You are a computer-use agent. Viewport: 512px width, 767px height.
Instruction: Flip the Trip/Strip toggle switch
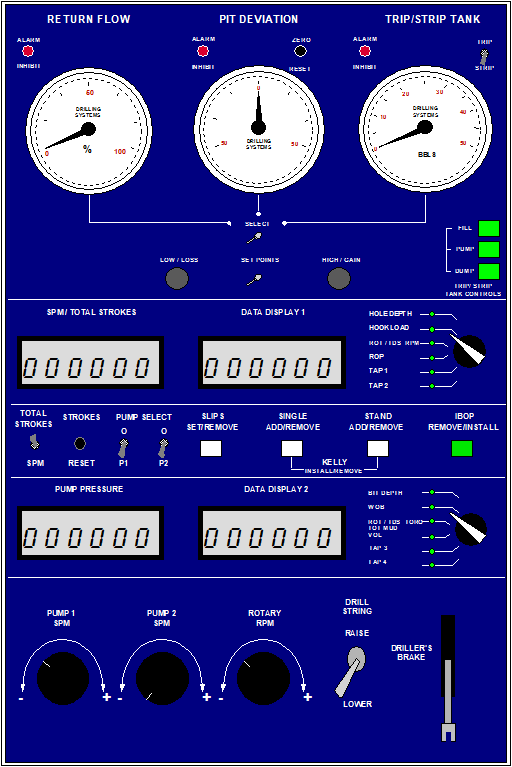(x=484, y=57)
